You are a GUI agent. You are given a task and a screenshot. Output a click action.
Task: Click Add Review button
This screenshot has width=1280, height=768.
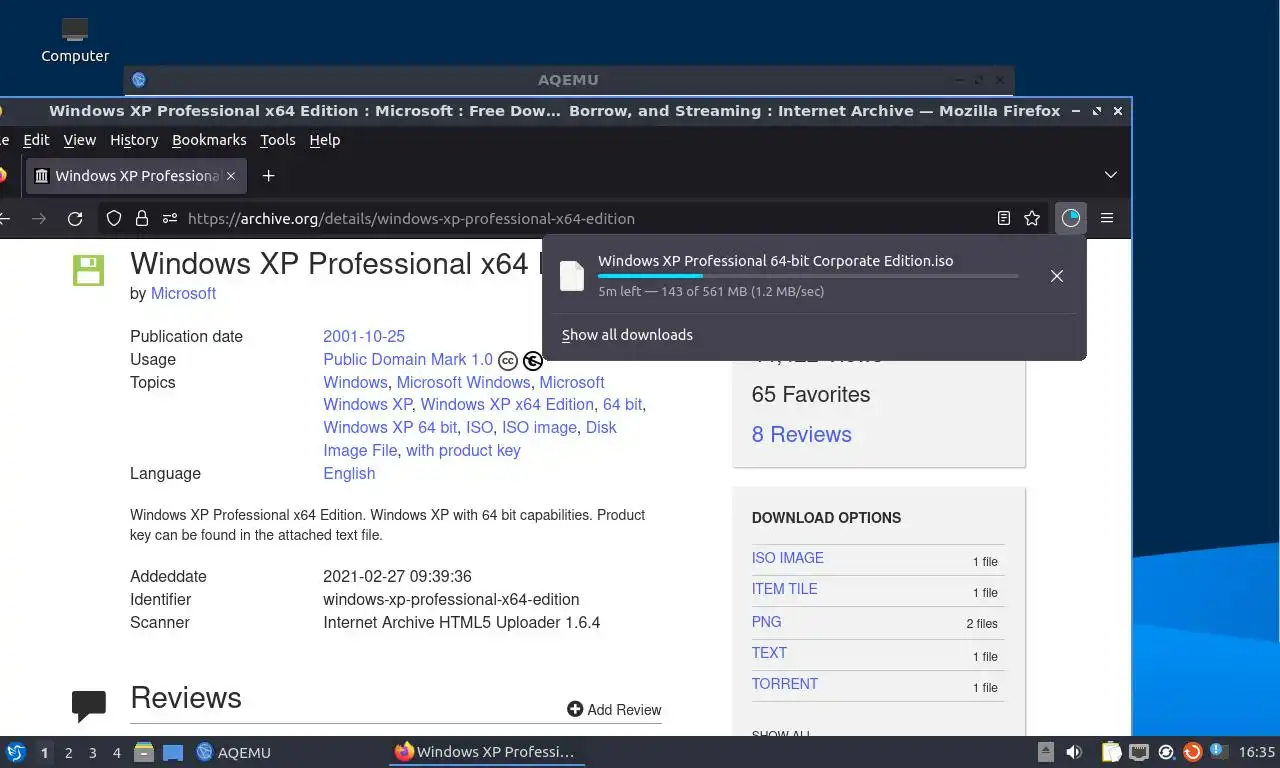tap(614, 709)
